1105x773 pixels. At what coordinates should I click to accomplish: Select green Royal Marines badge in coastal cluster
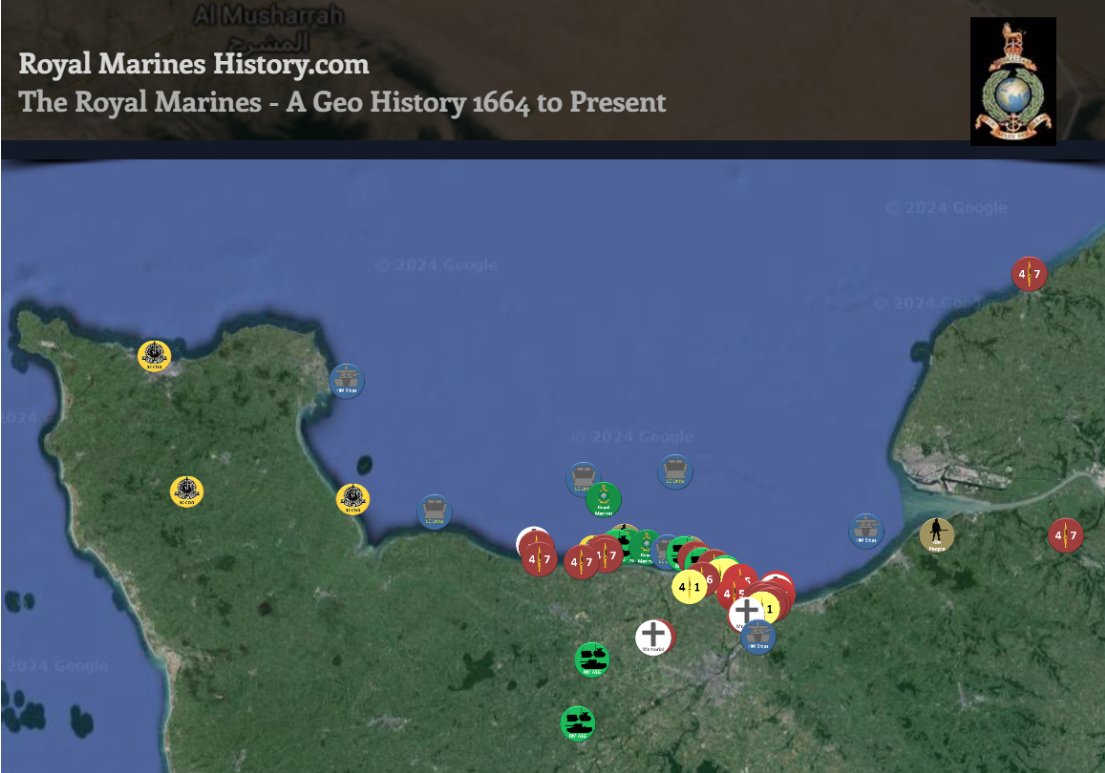tap(645, 548)
